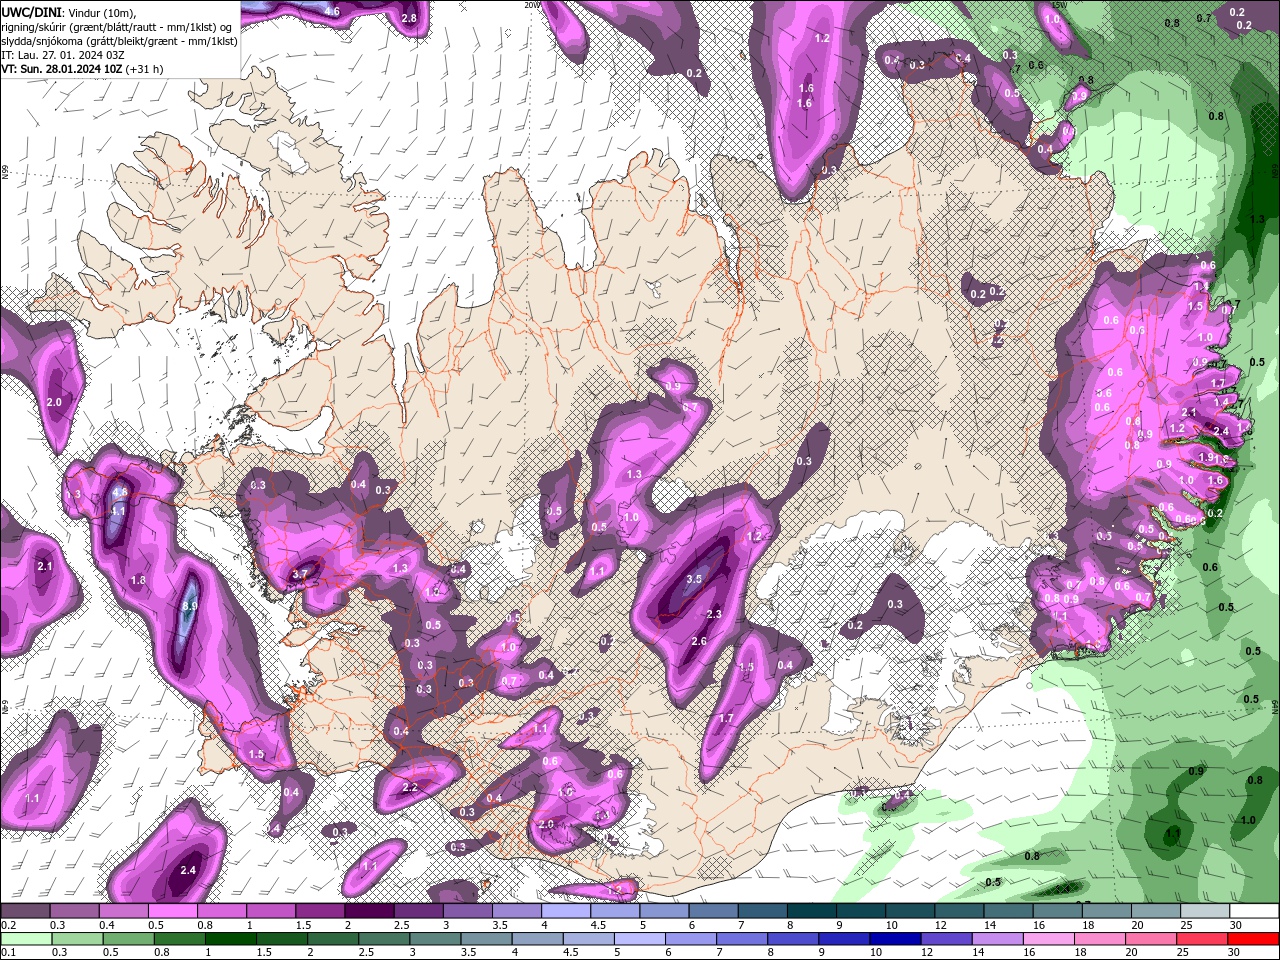Click the '0.1' label on the bottom rain scale

pos(9,952)
